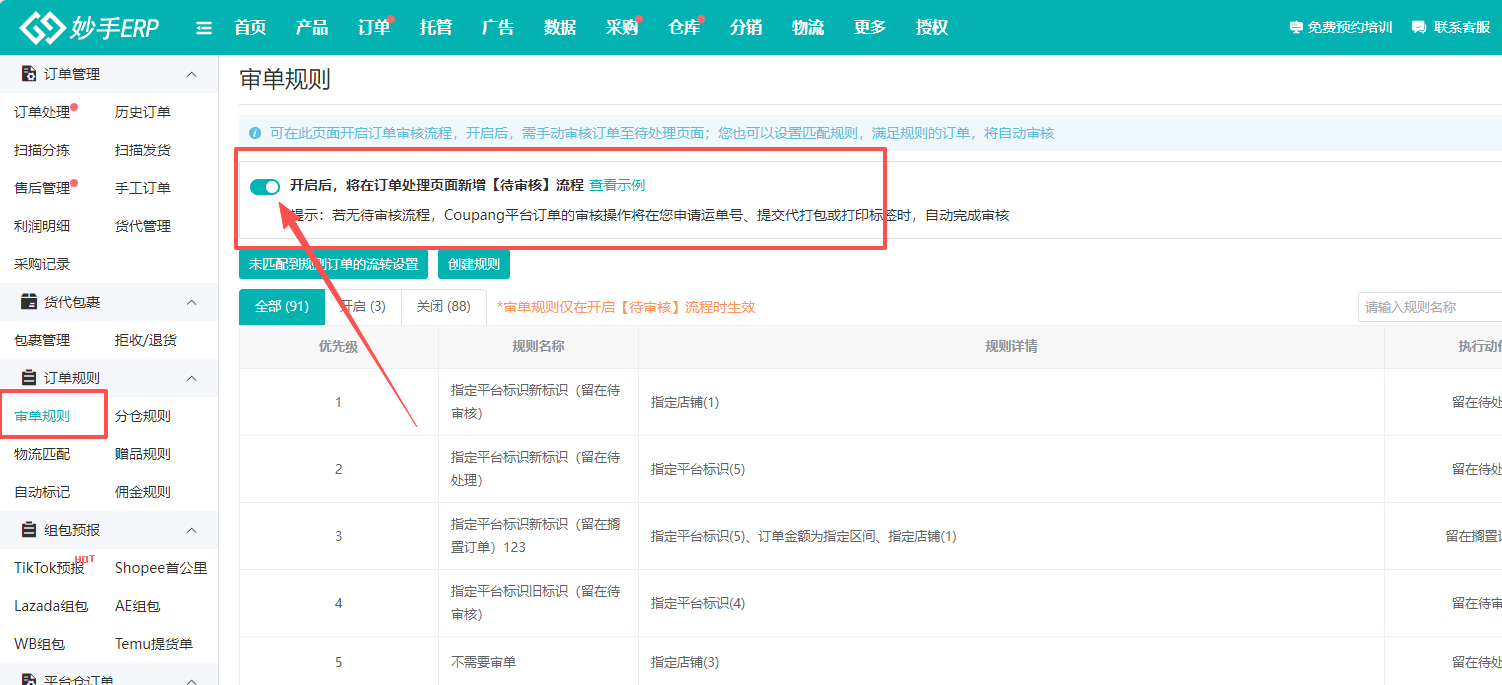Open the 仓库 menu in the top bar
This screenshot has height=685, width=1502.
(x=684, y=27)
